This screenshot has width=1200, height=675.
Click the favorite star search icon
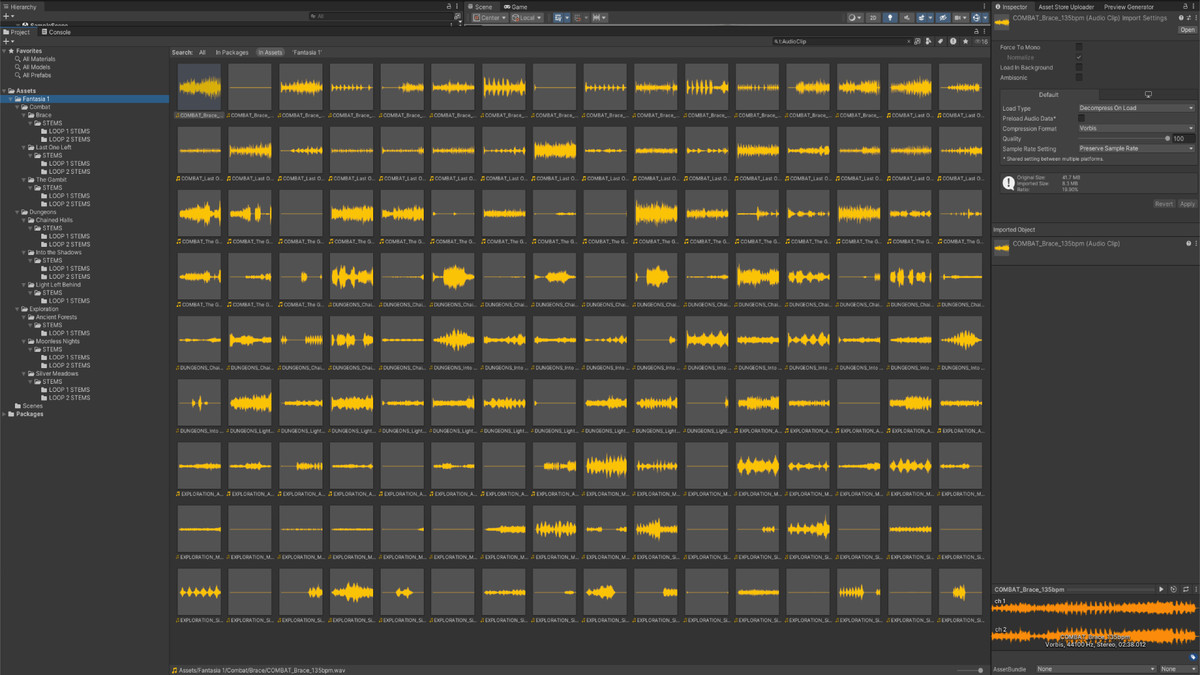965,42
